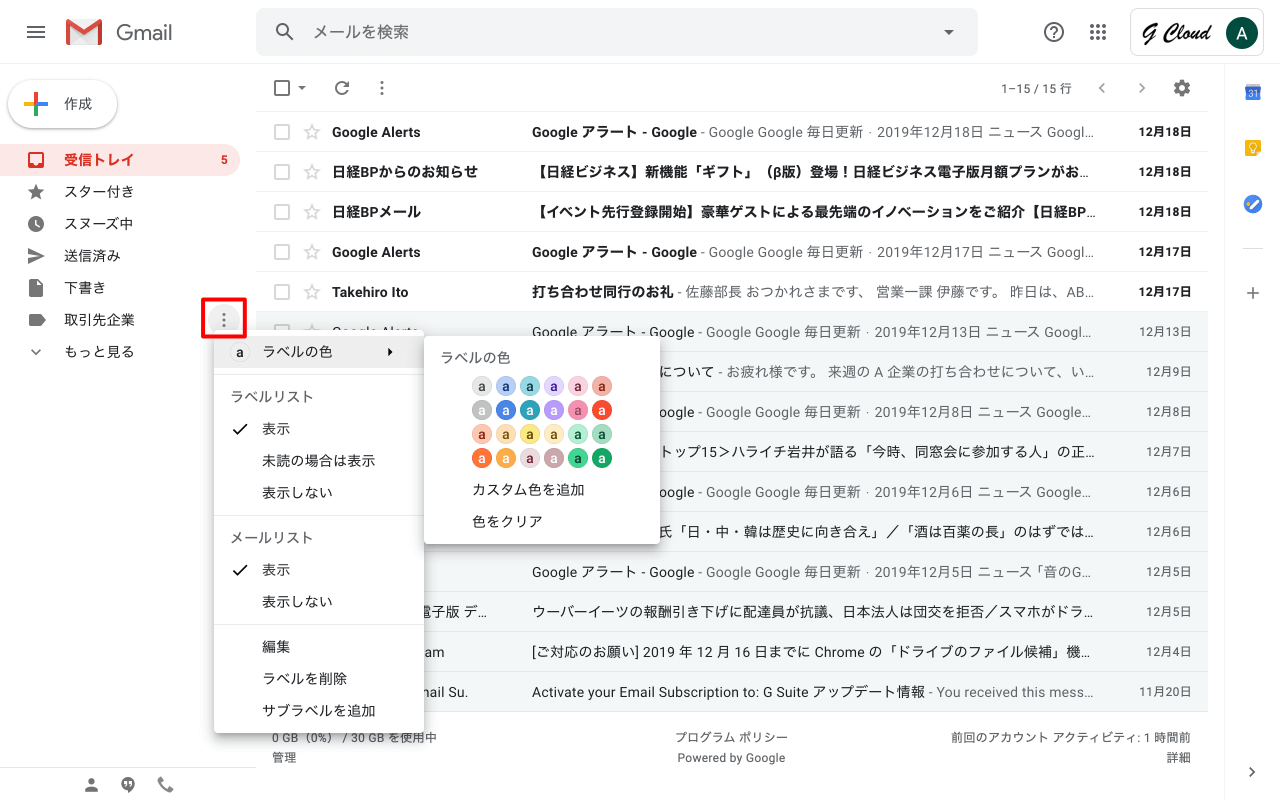Star the 日経BPメール message
The width and height of the screenshot is (1280, 800).
pyautogui.click(x=312, y=212)
